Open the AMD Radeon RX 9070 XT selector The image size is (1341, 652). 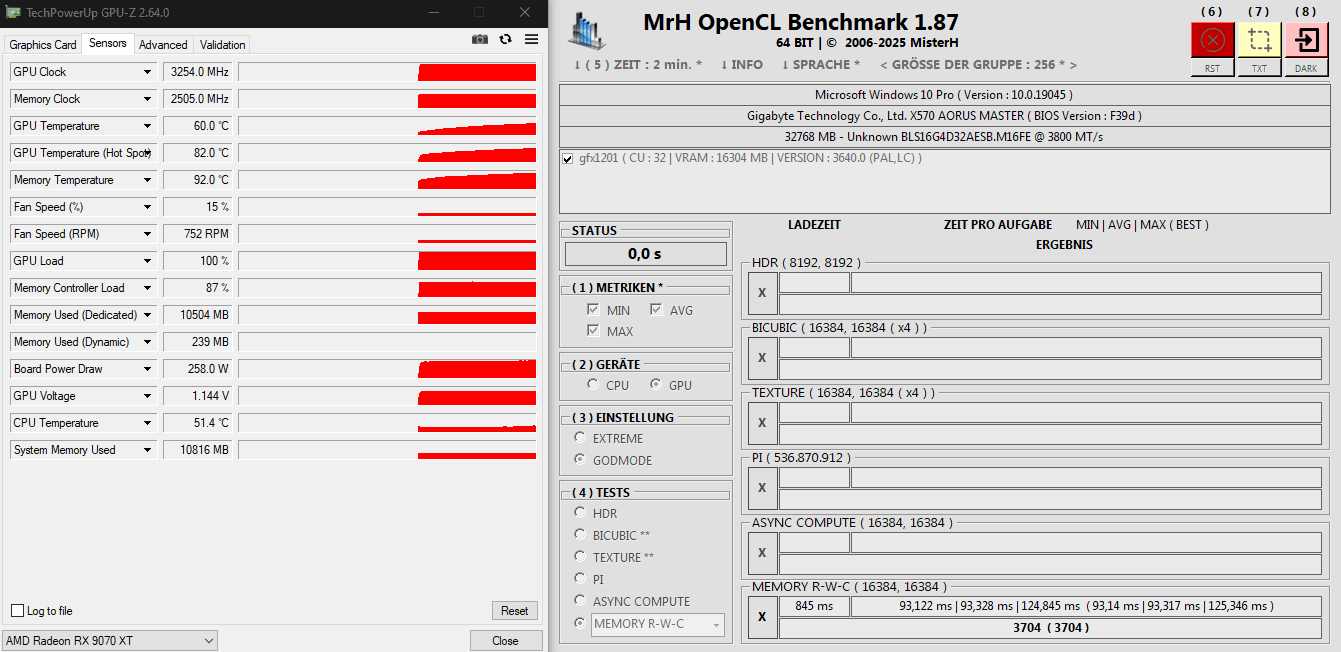tap(110, 640)
